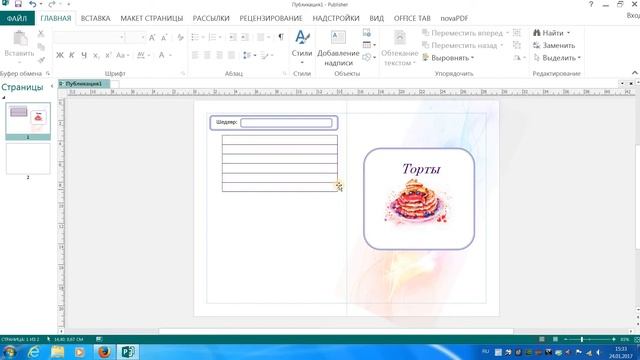Click the Increase indent icon
This screenshot has height=360, width=640.
(x=244, y=38)
